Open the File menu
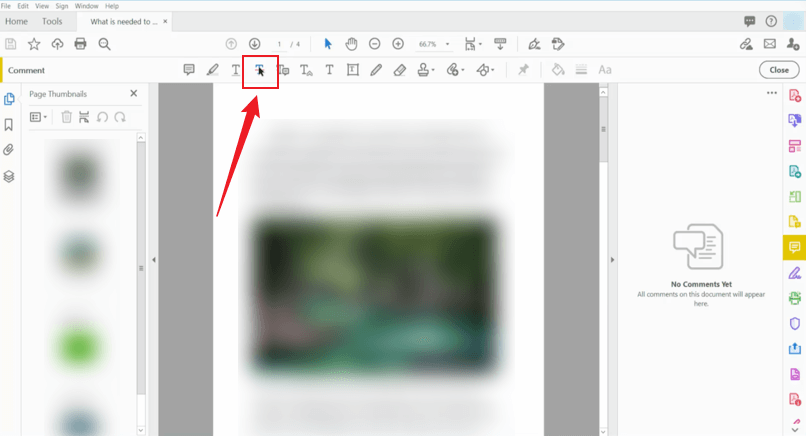Screen dimensions: 806x436 (6, 6)
